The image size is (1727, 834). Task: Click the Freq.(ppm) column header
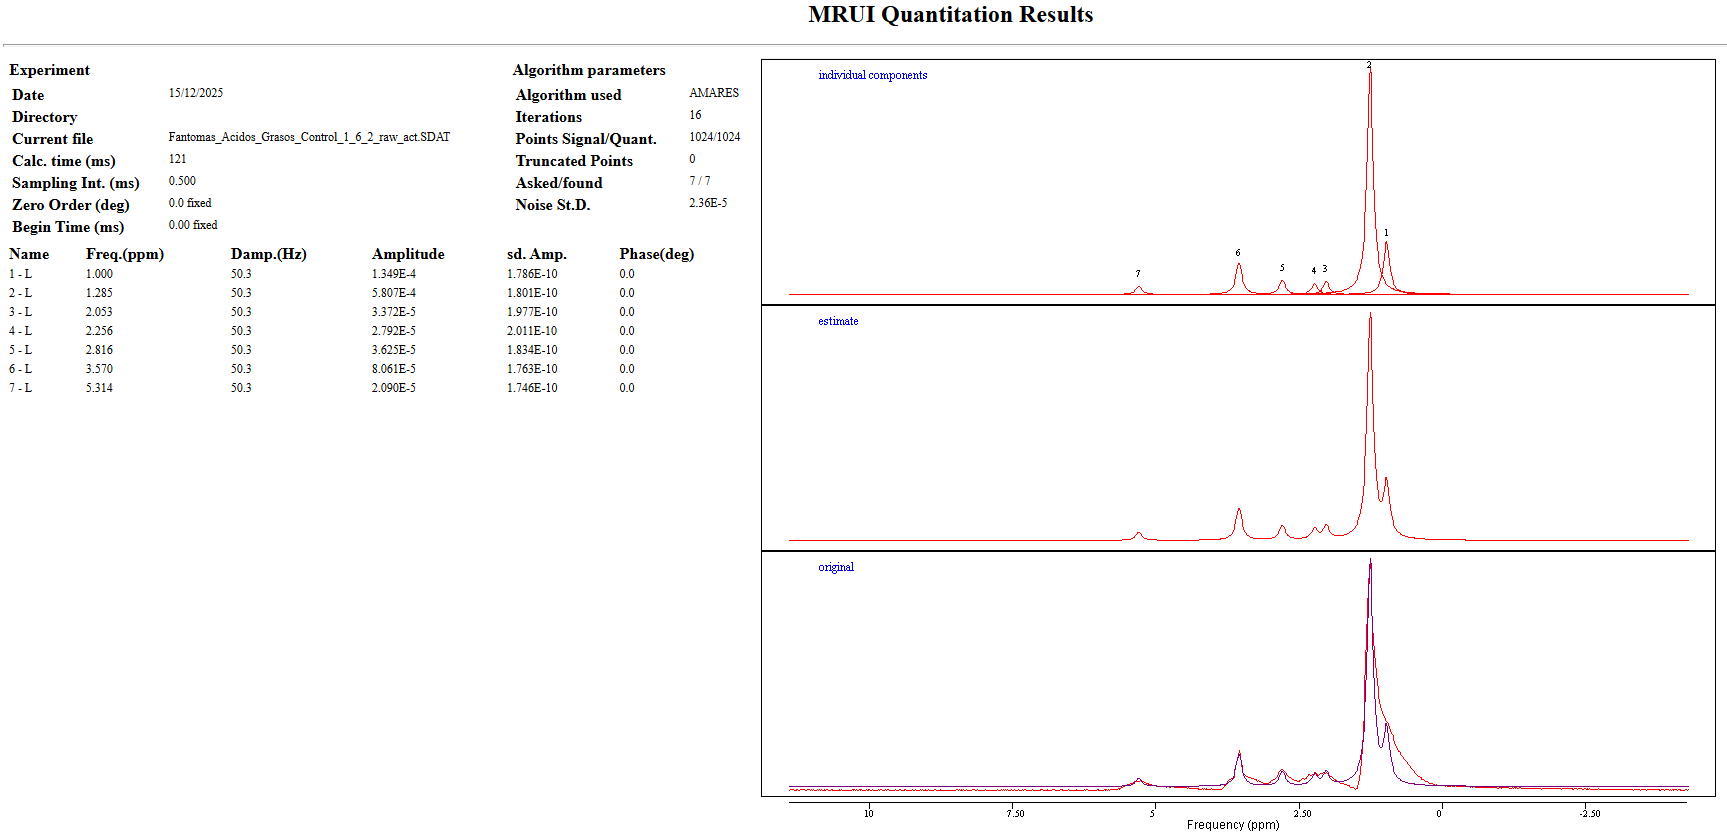pyautogui.click(x=125, y=254)
